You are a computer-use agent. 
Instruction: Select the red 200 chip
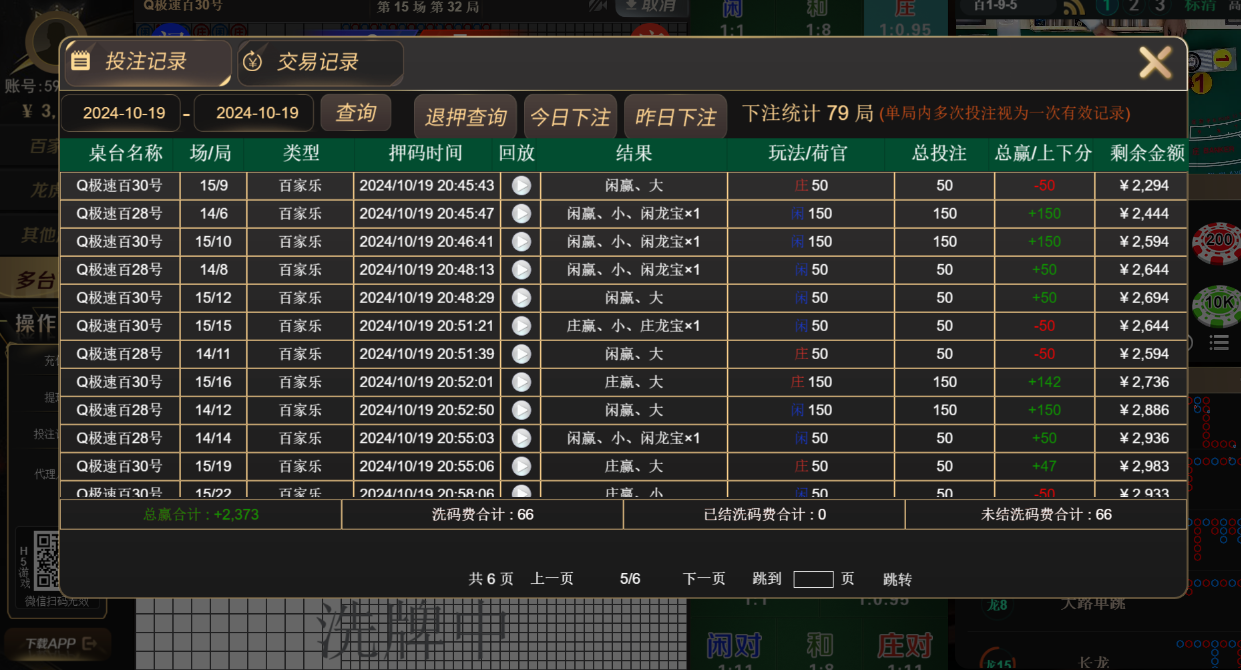coord(1219,242)
